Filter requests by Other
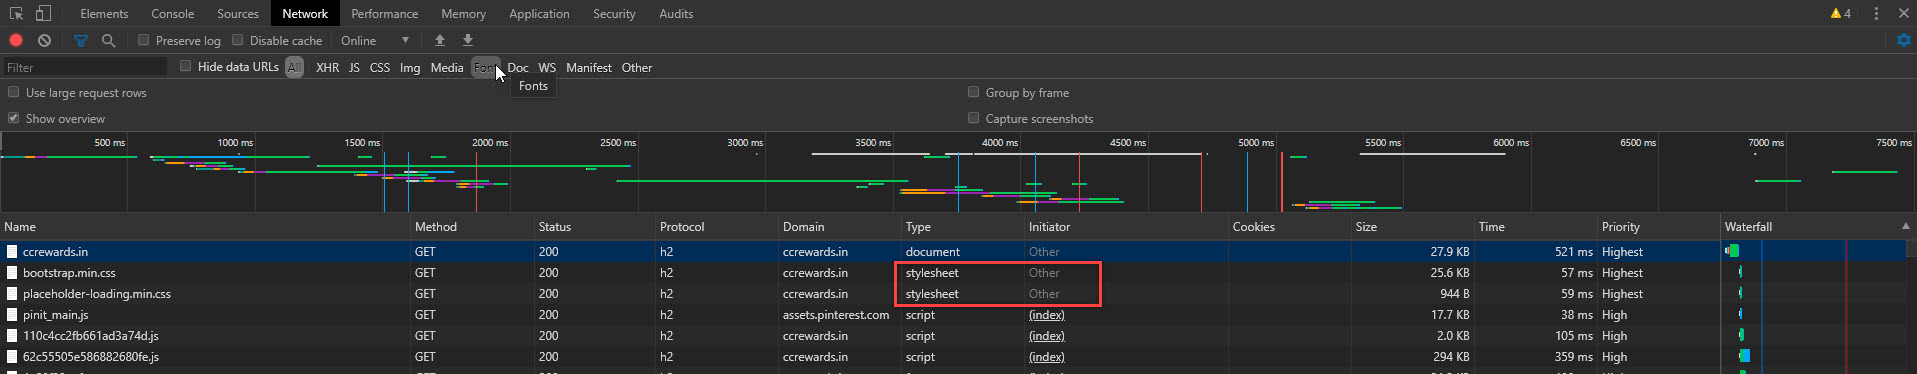Screen dimensions: 1917x374 [637, 67]
